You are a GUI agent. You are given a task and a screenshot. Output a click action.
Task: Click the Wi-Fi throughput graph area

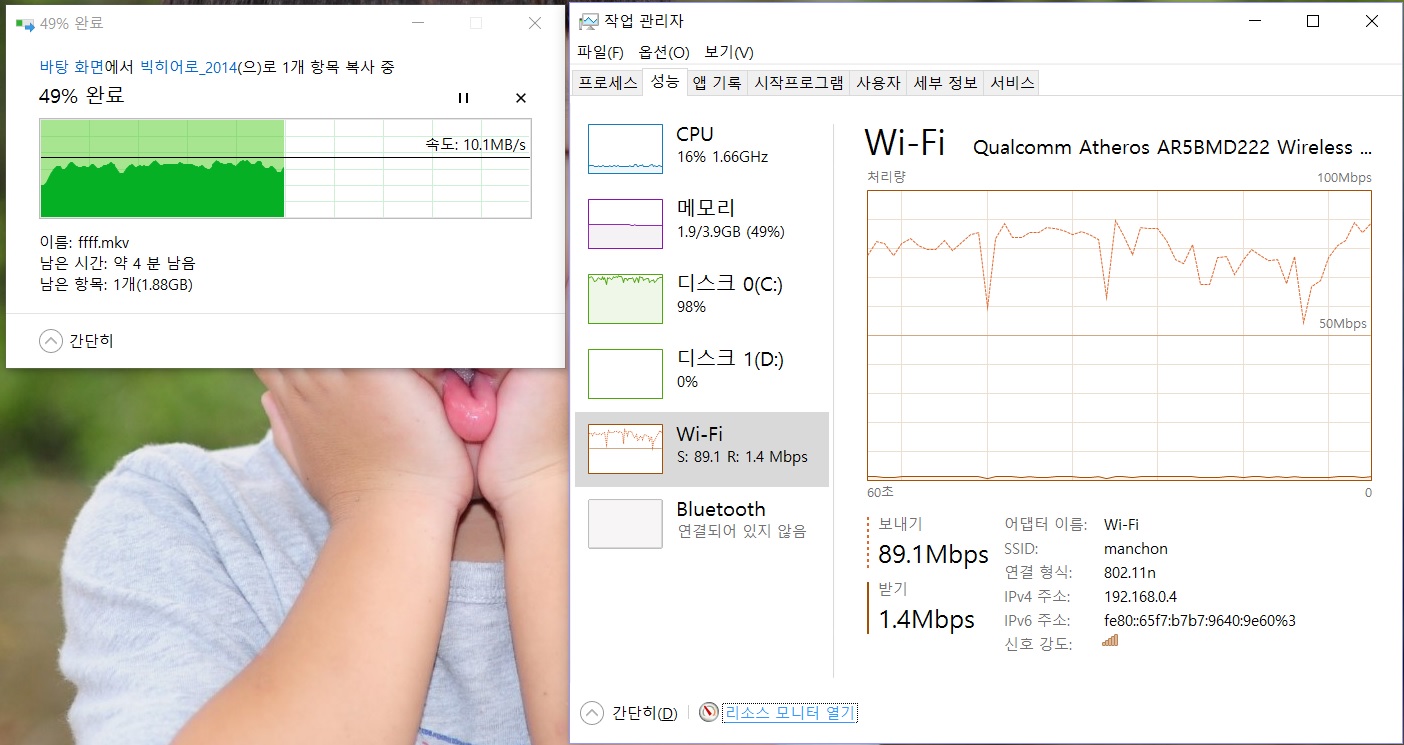1119,336
